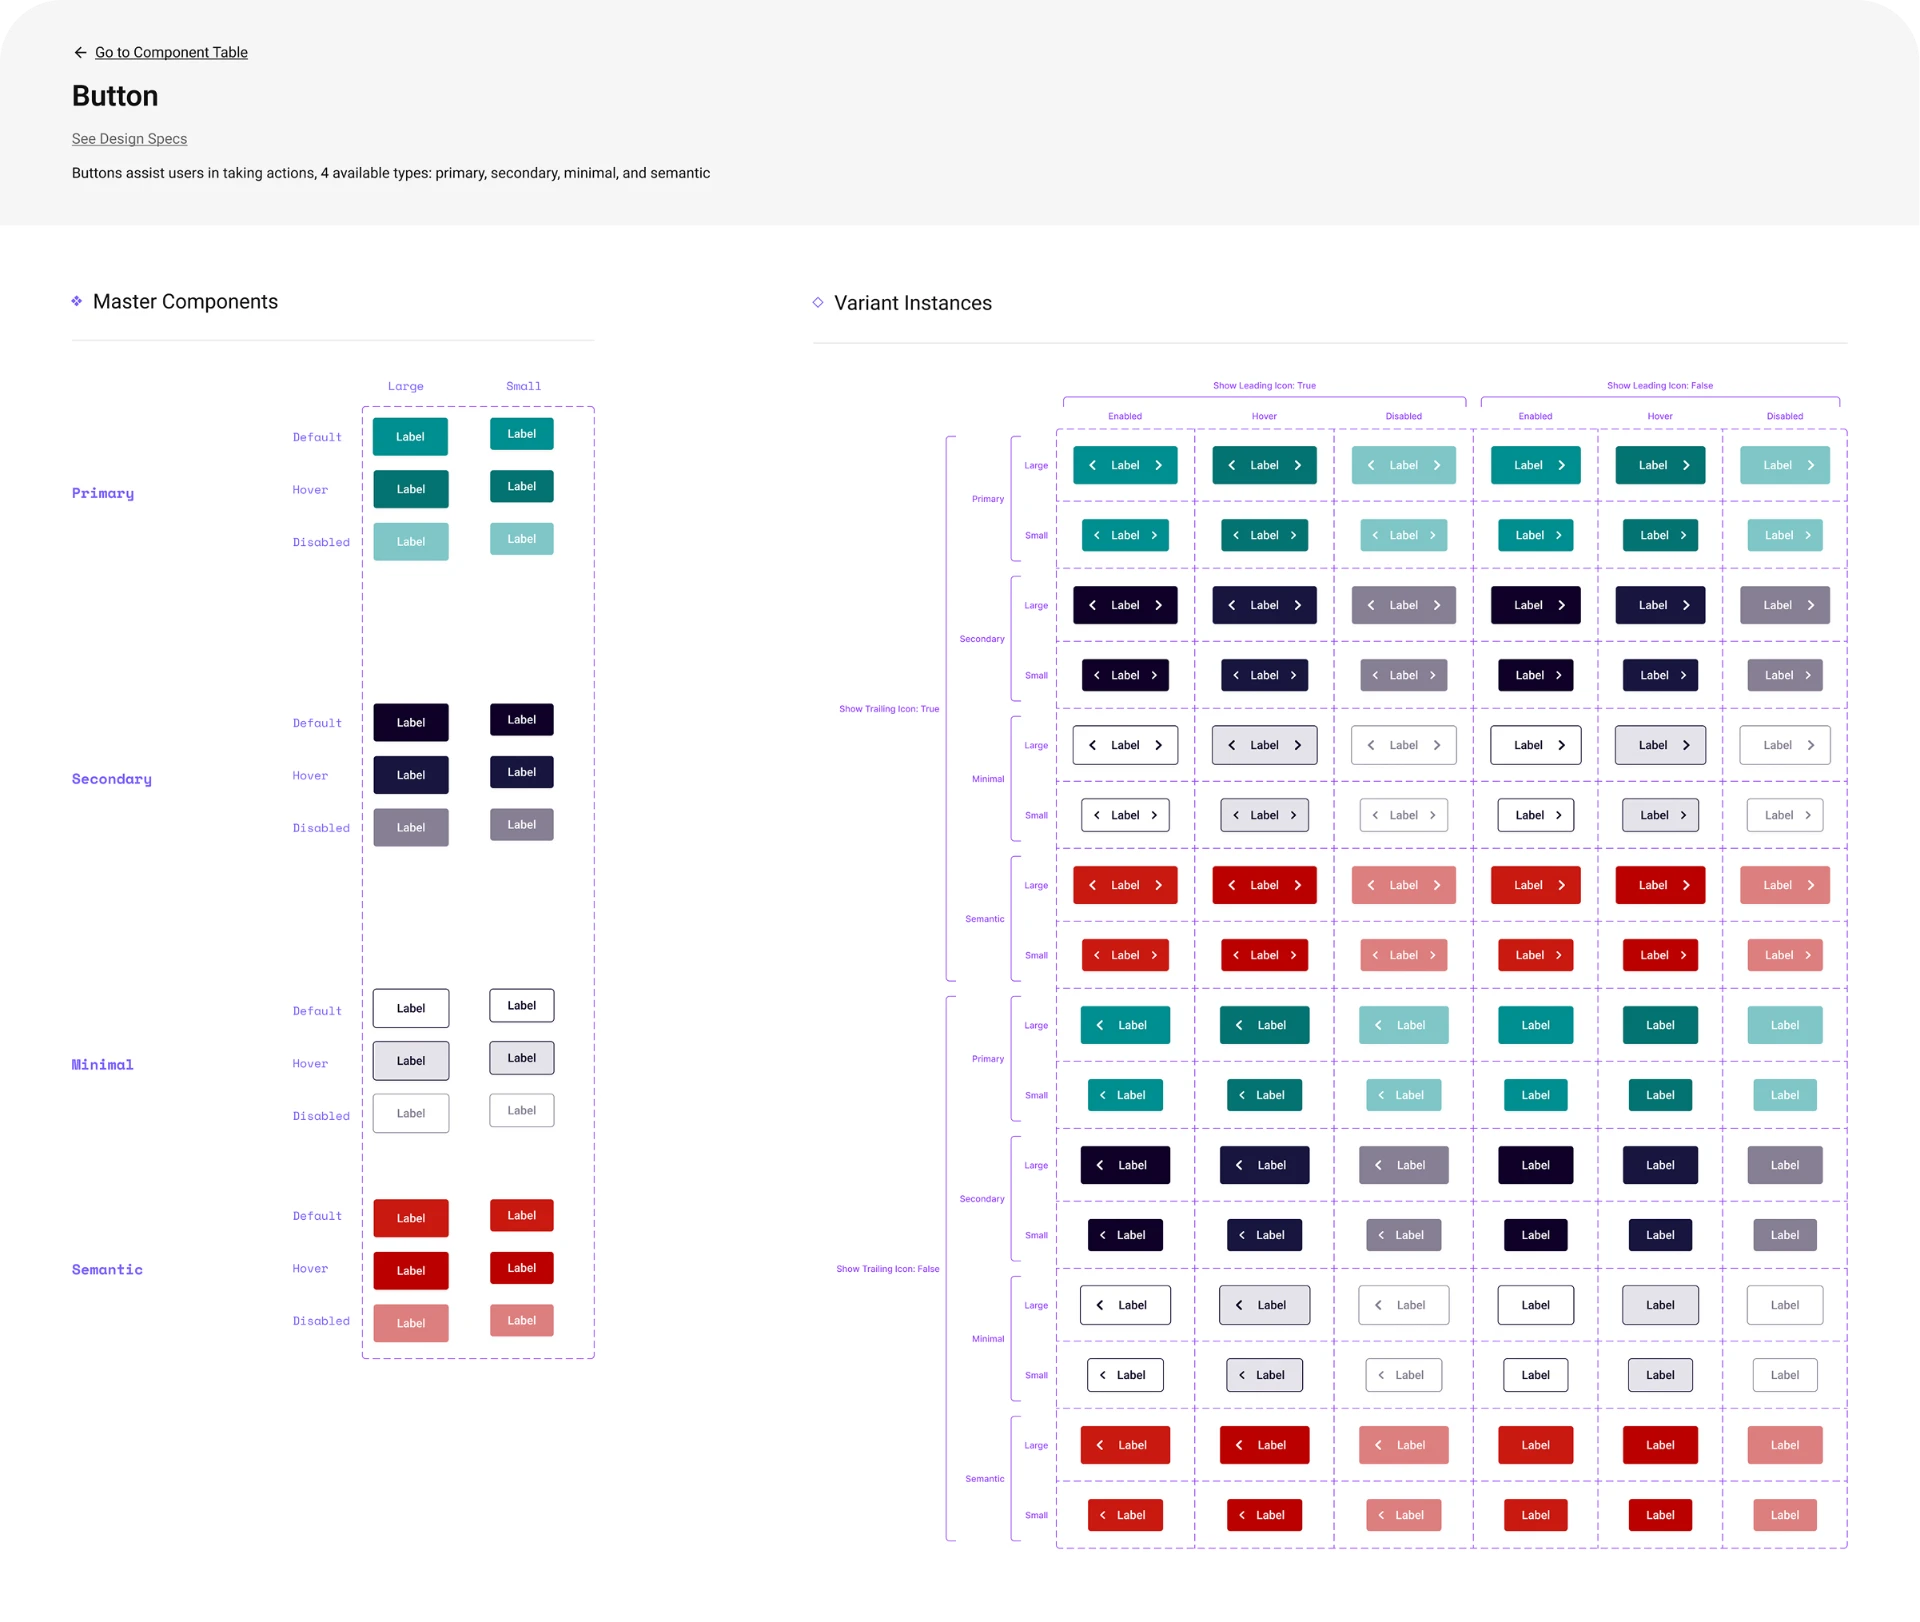
Task: Click Master Components Secondary Default Large Label button
Action: pos(410,723)
